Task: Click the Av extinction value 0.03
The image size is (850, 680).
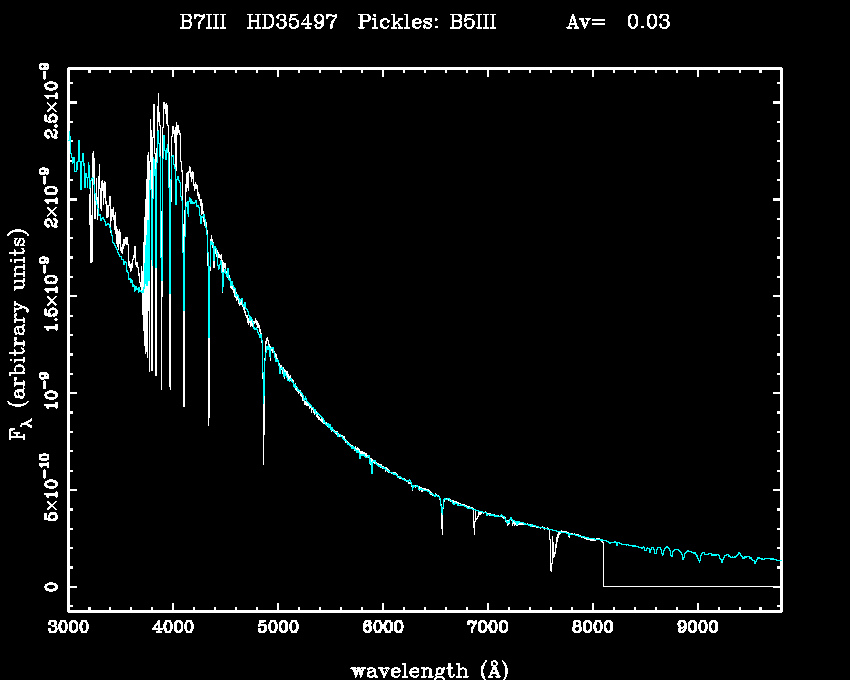Action: click(649, 23)
